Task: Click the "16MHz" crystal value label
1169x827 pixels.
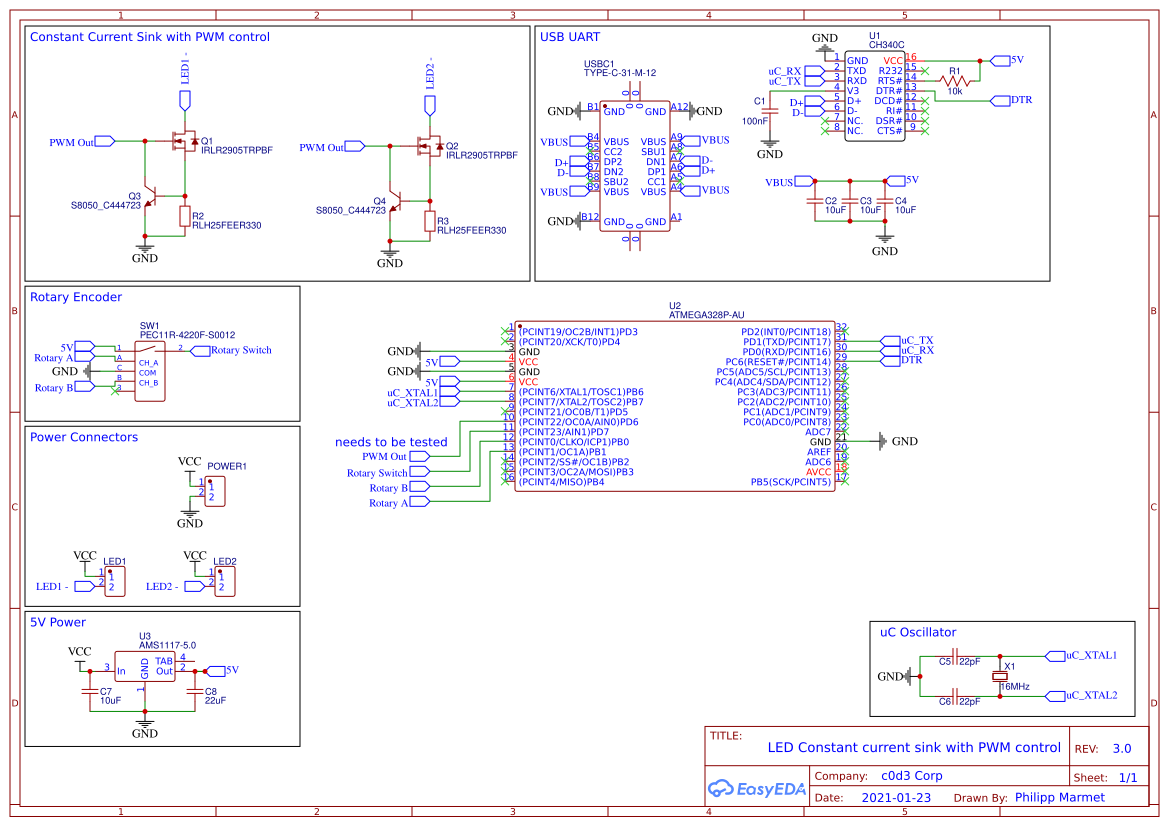Action: (x=1015, y=686)
